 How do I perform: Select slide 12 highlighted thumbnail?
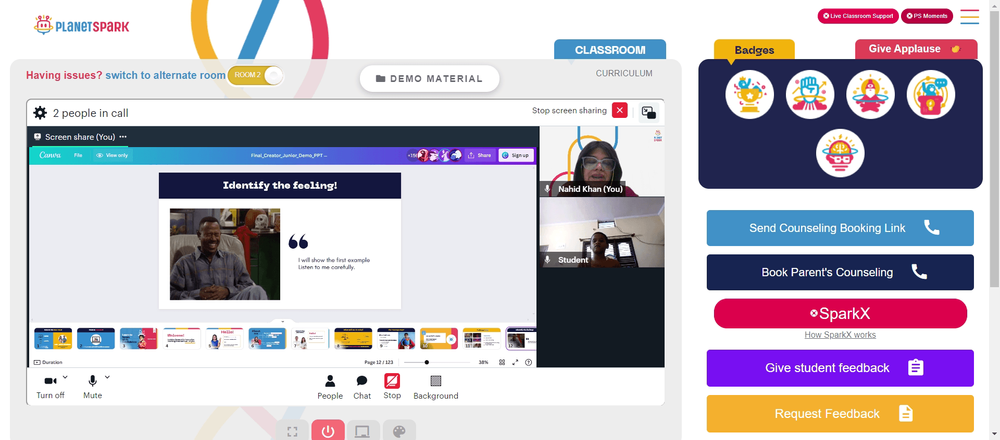pyautogui.click(x=521, y=339)
